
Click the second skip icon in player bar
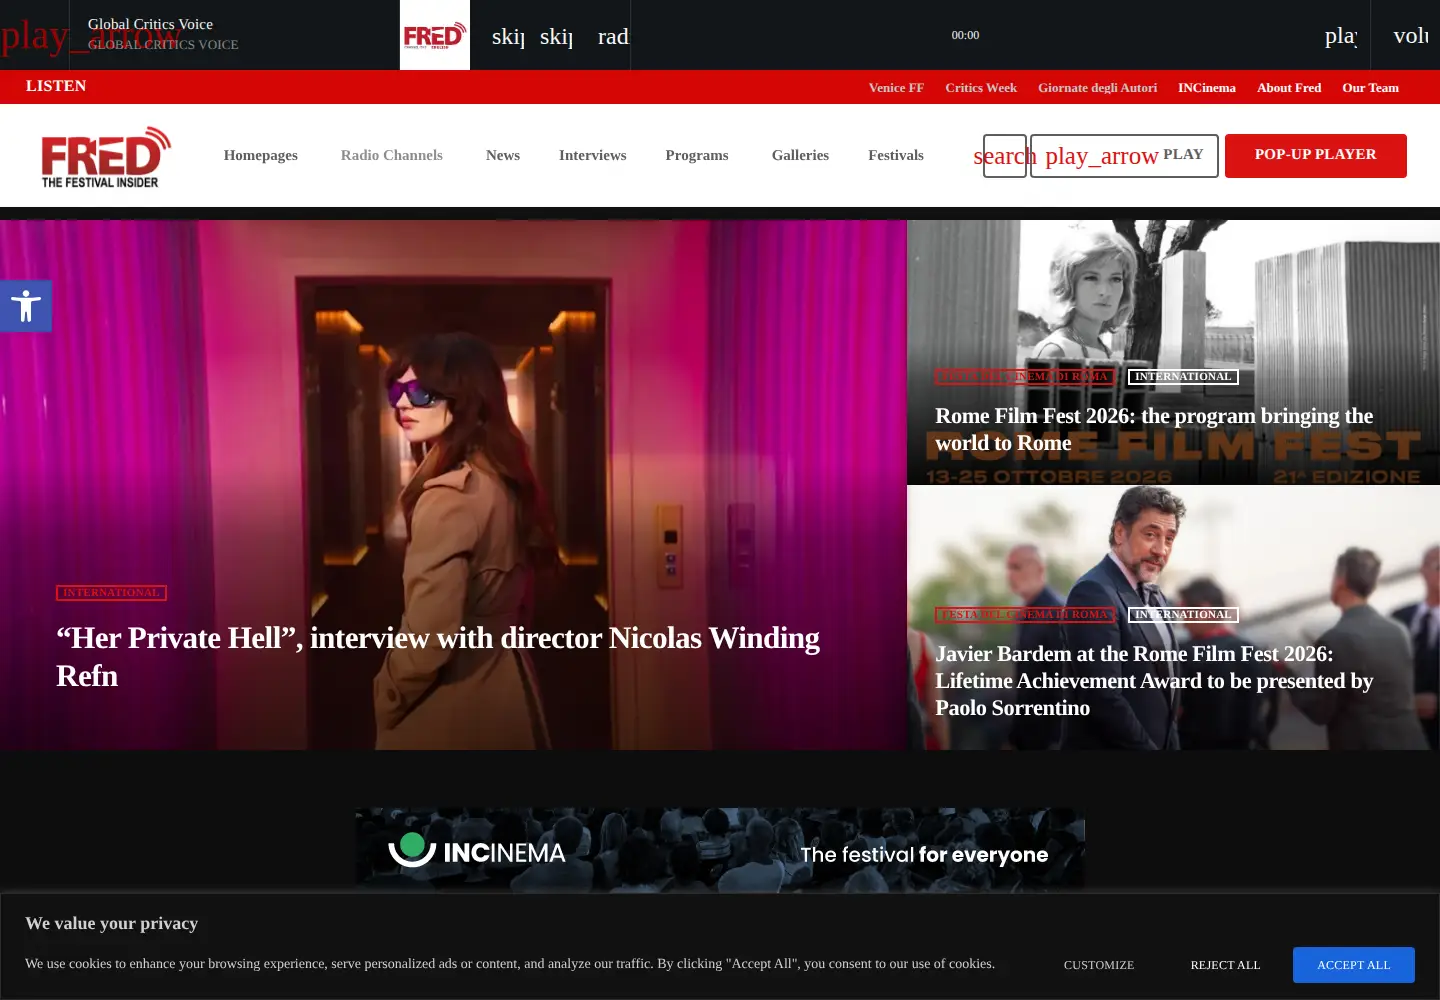[x=556, y=36]
